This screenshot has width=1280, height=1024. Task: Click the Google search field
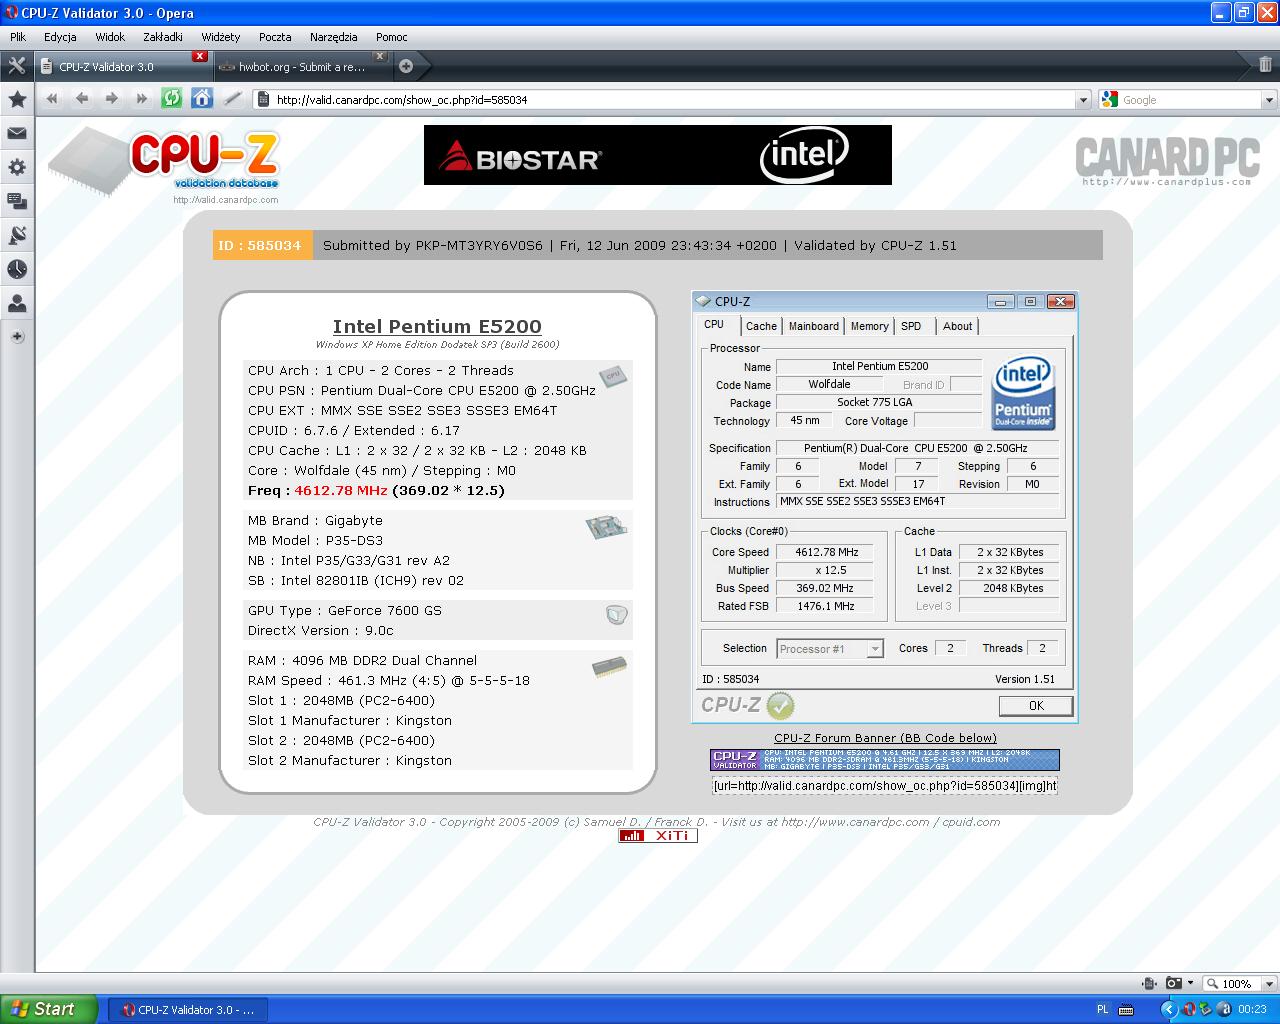[1190, 100]
